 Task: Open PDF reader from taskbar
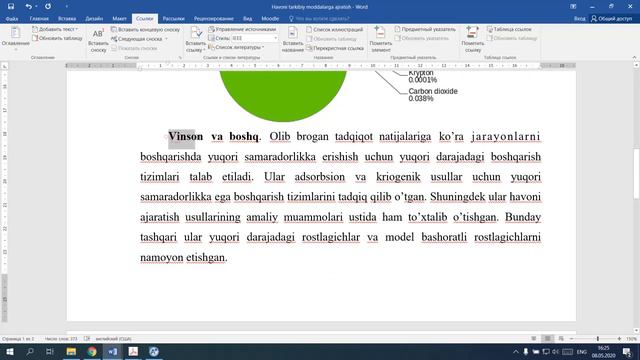pyautogui.click(x=133, y=351)
